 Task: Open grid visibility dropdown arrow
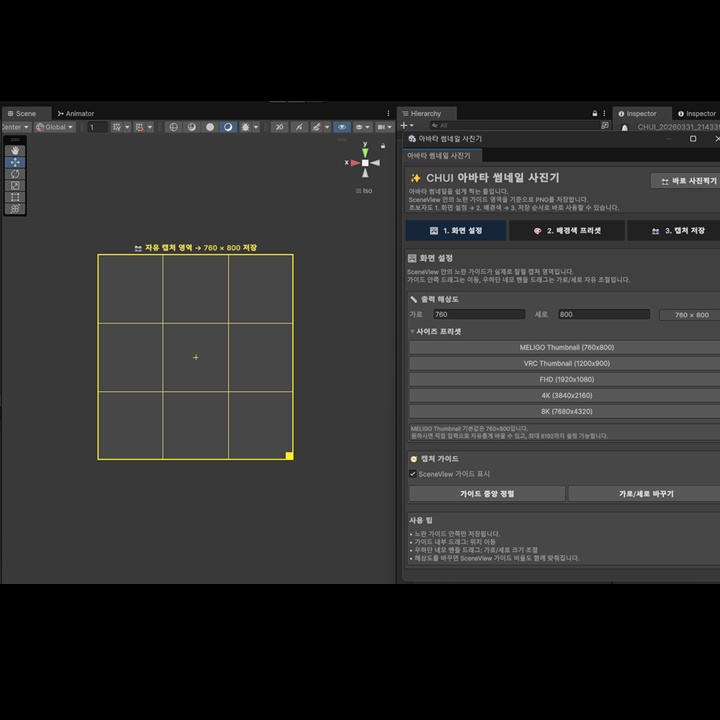pos(127,127)
